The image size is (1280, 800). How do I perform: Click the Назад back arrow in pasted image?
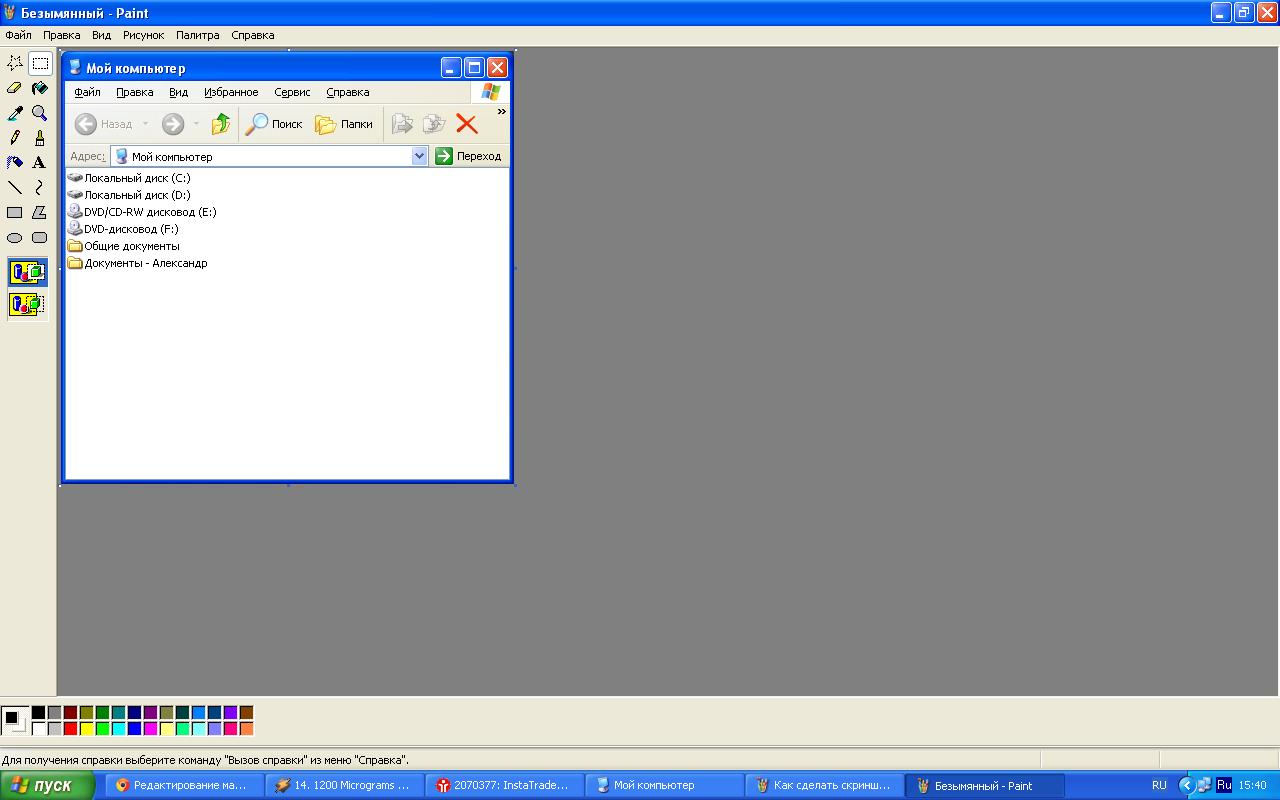[x=103, y=124]
